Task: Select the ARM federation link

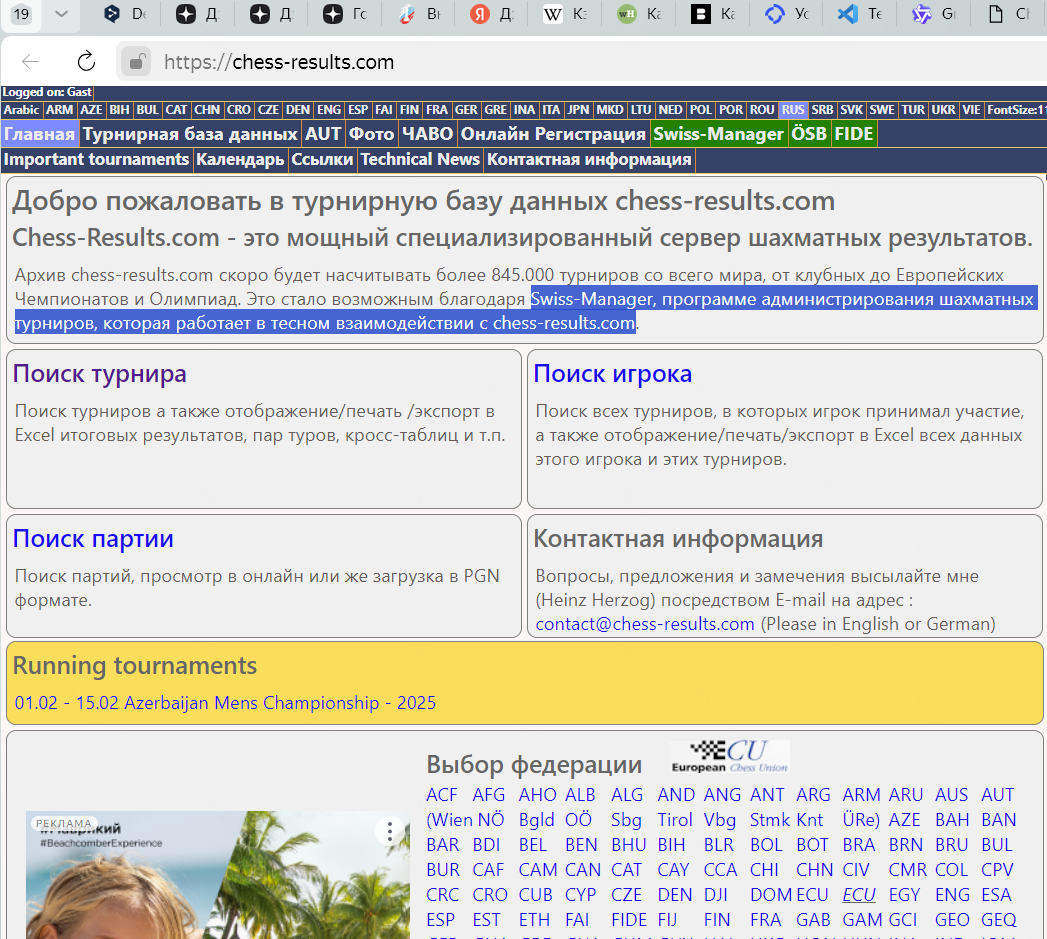Action: coord(861,795)
